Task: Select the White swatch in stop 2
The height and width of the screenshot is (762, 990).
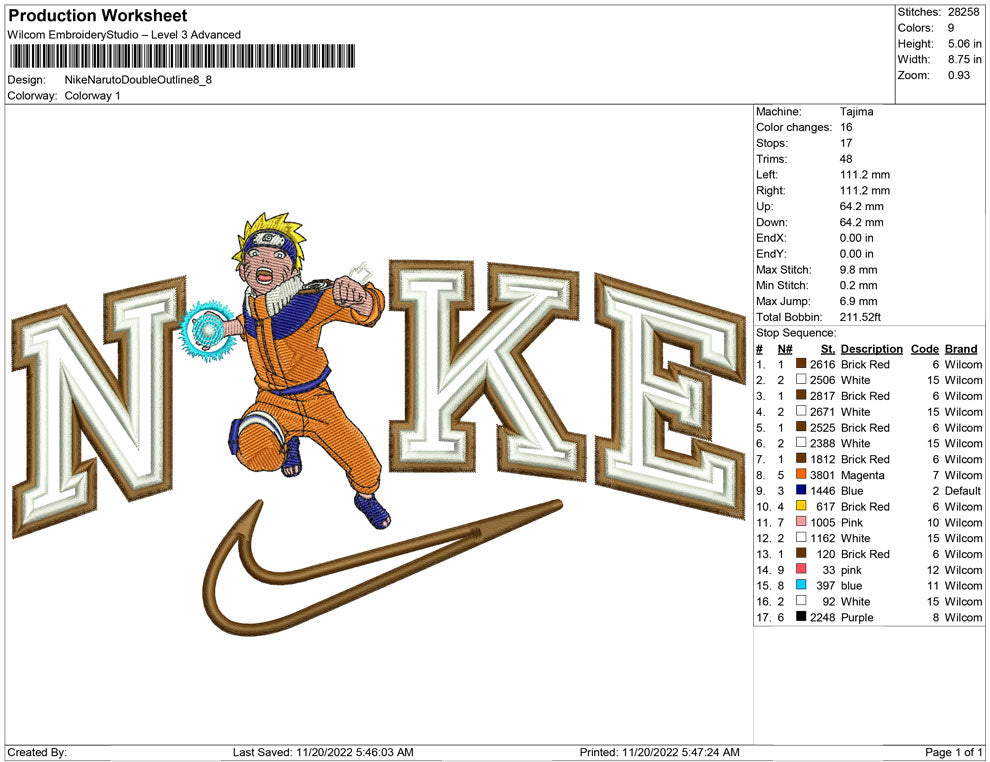Action: 801,380
